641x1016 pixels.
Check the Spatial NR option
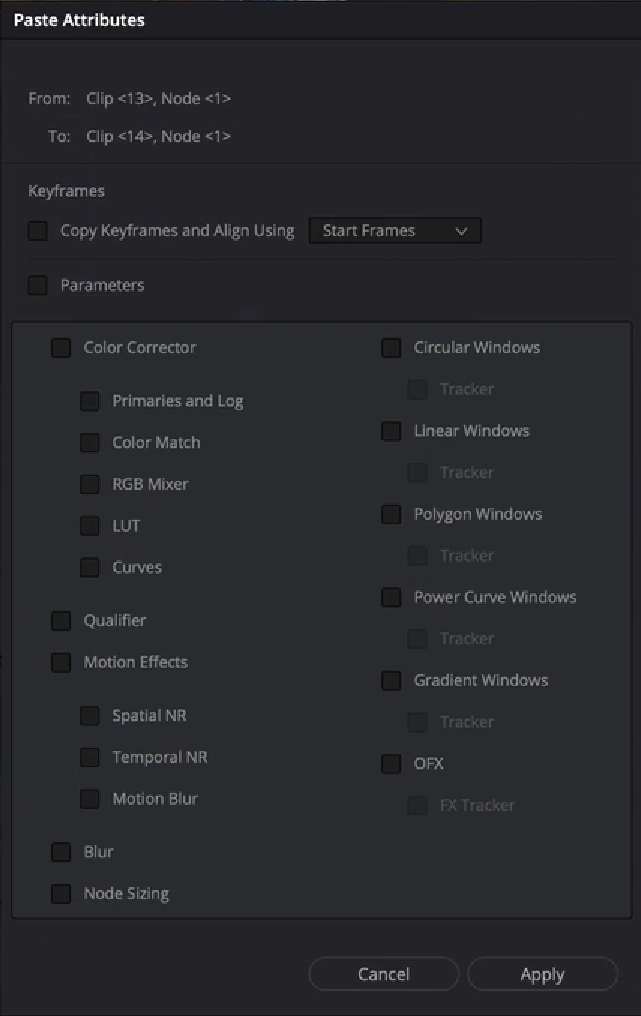point(90,716)
